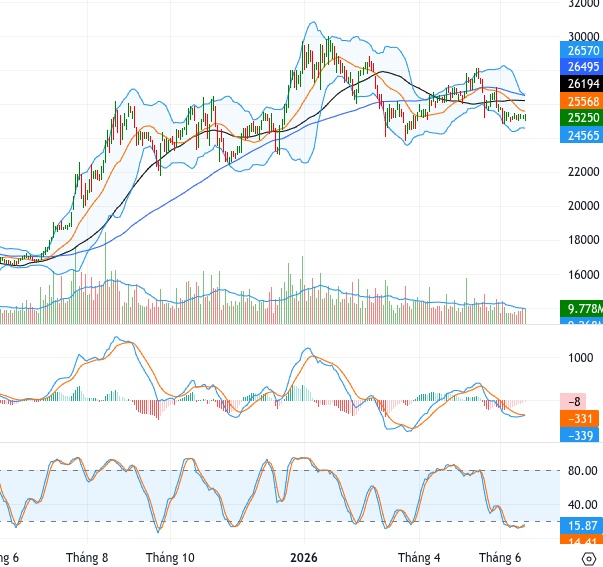This screenshot has width=603, height=567.
Task: Click the green 9.778M volume label
Action: click(x=581, y=309)
